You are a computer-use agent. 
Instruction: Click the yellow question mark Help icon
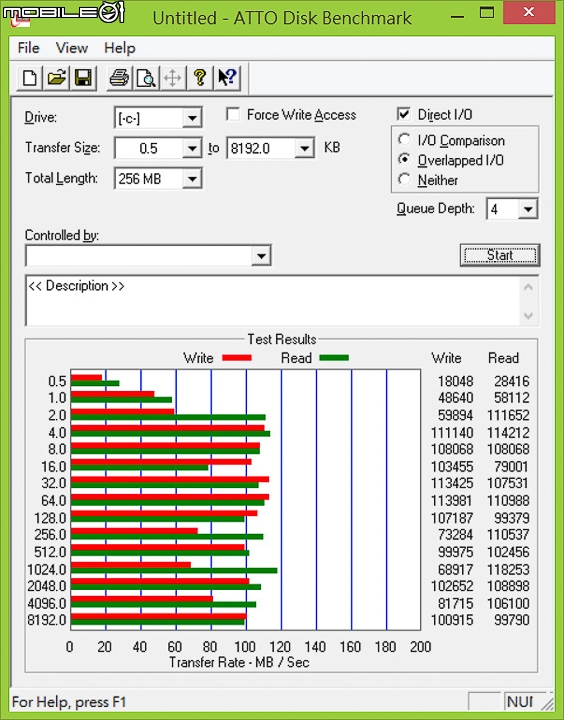200,78
